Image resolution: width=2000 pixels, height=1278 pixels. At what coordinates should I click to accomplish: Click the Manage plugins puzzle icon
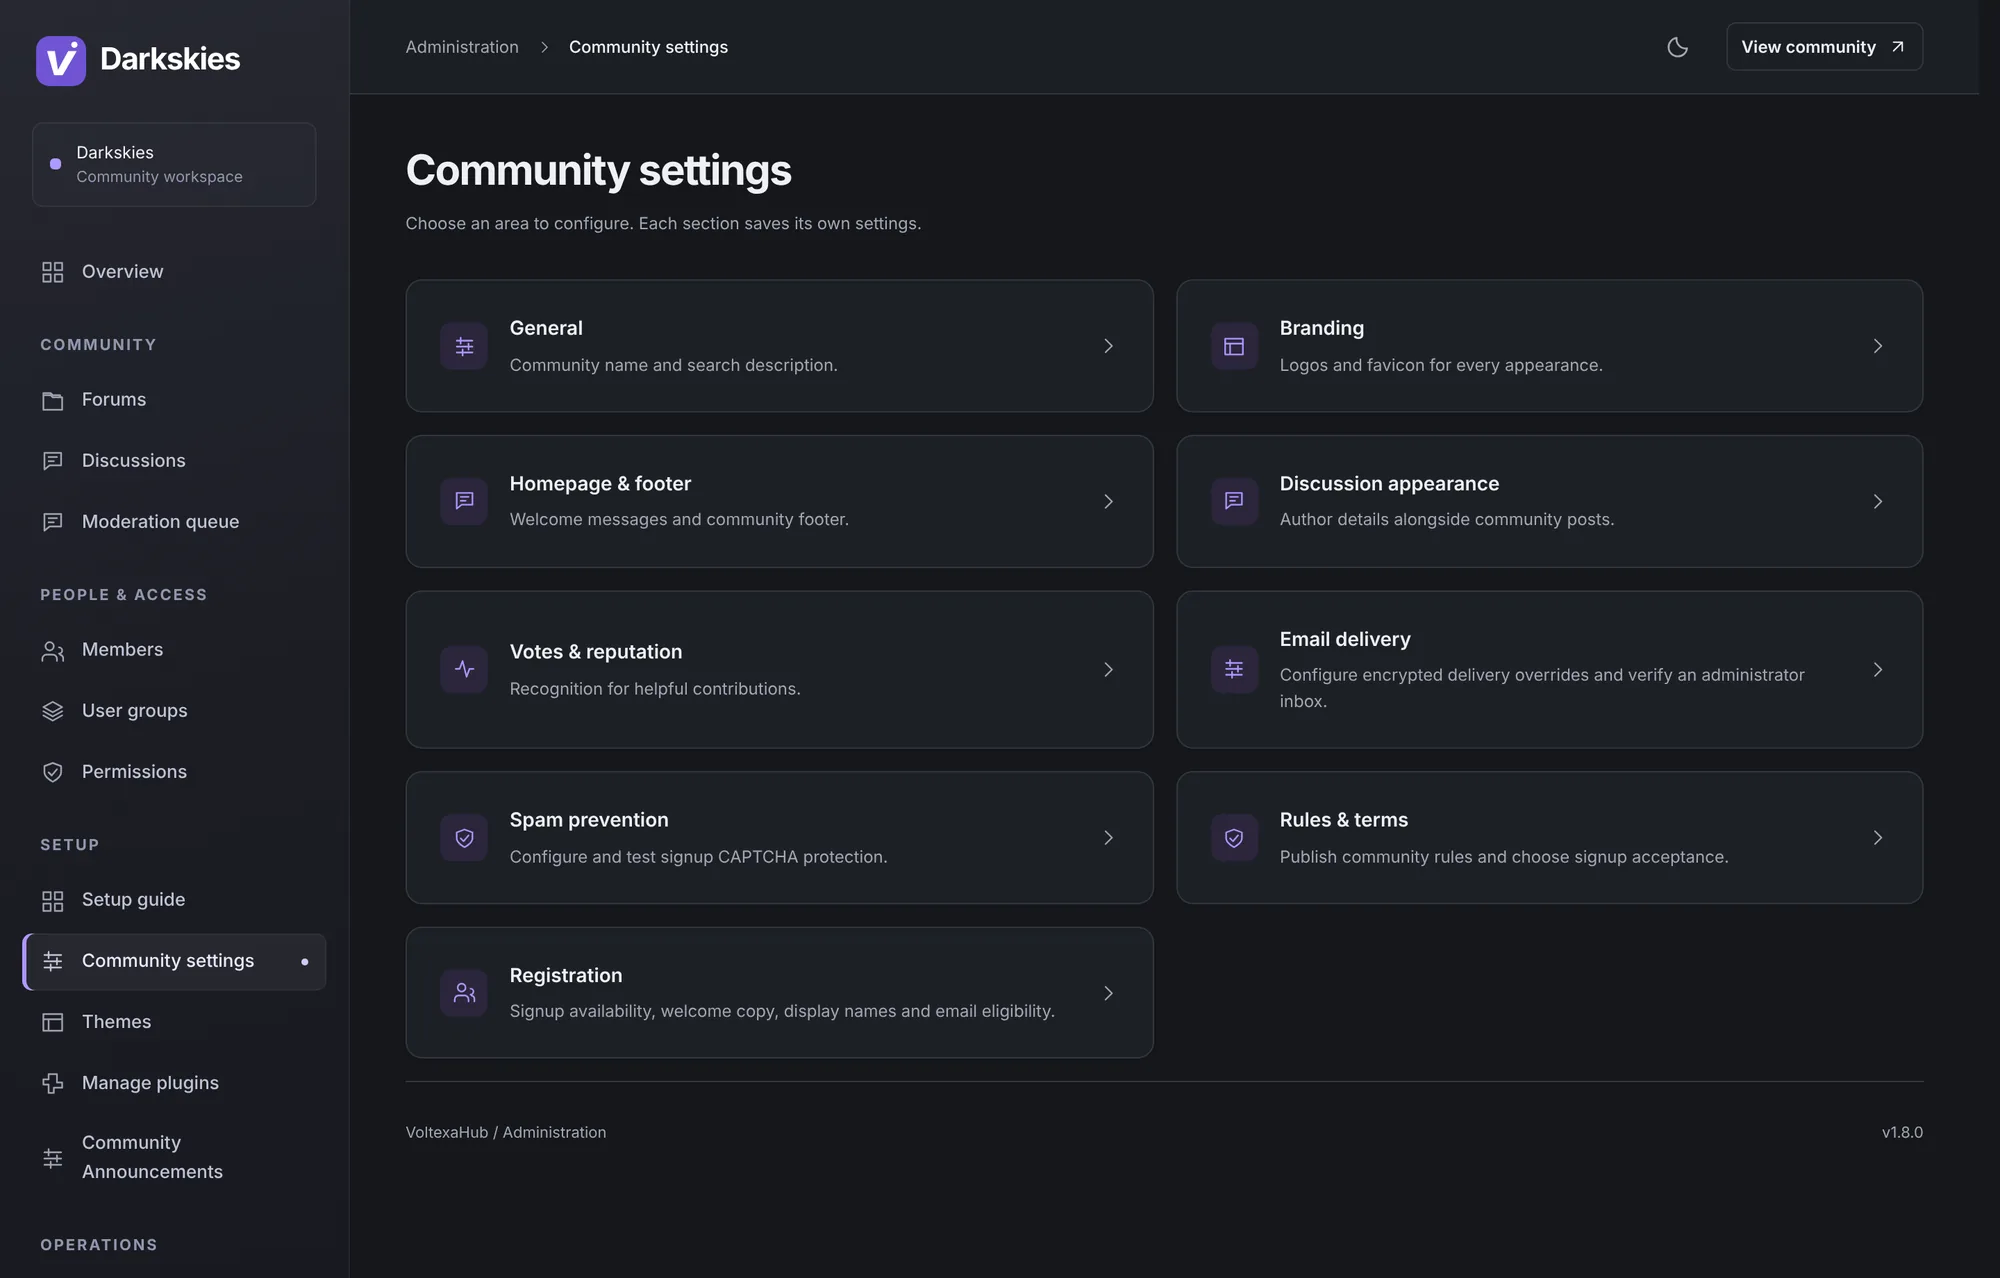[53, 1083]
